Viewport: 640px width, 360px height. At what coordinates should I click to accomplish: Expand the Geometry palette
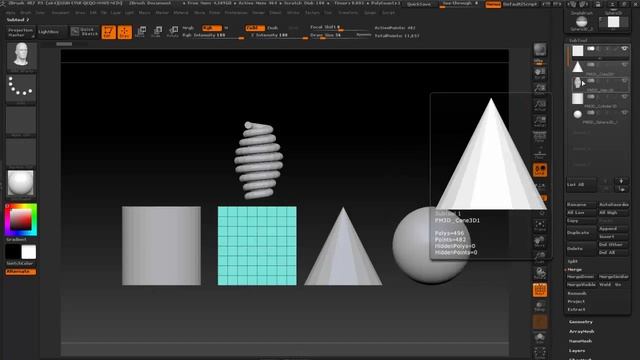click(x=581, y=322)
